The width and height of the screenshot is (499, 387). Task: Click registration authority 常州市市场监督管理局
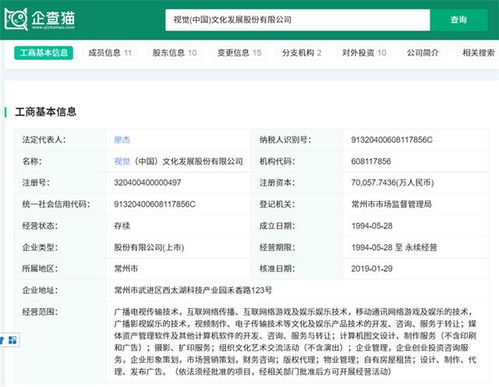(391, 204)
